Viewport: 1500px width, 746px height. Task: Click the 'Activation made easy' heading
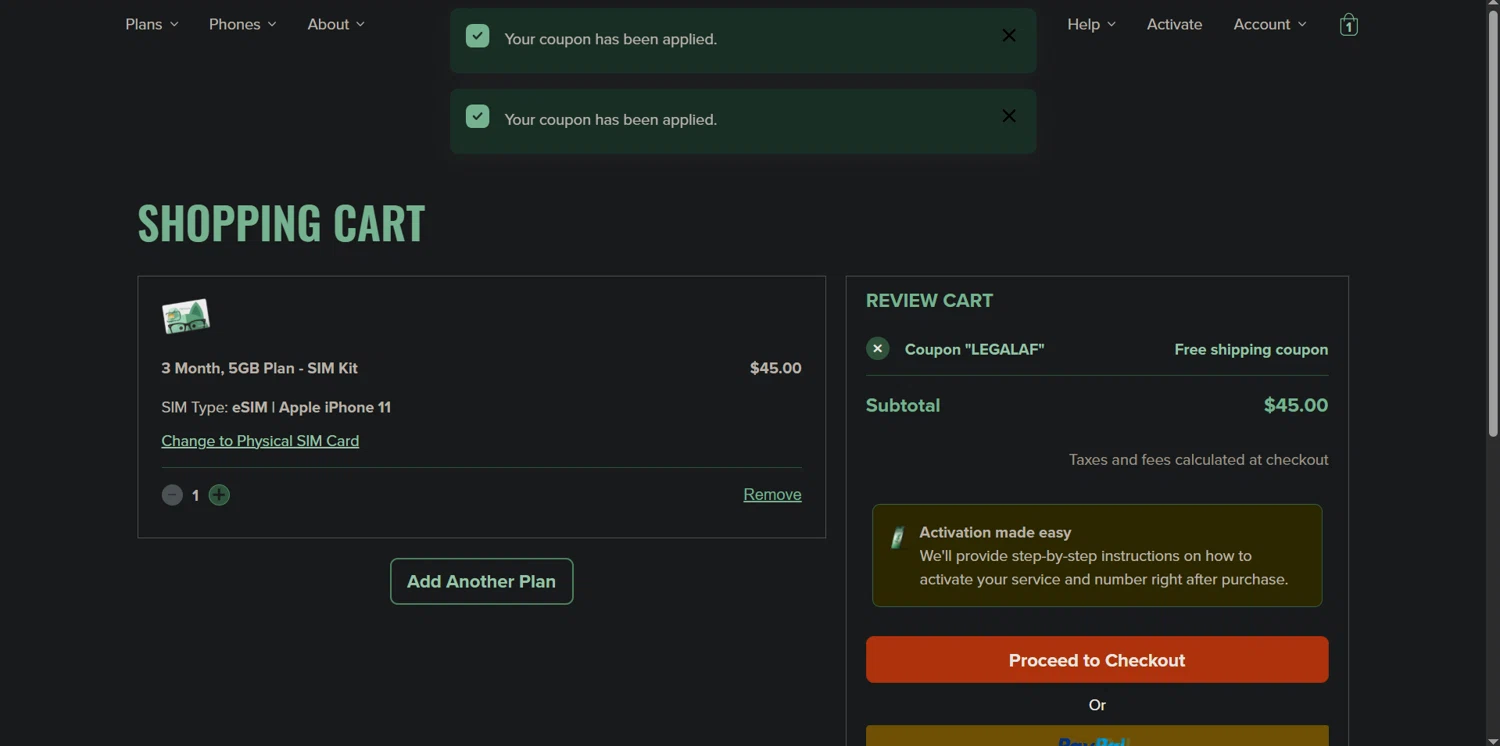pos(995,532)
